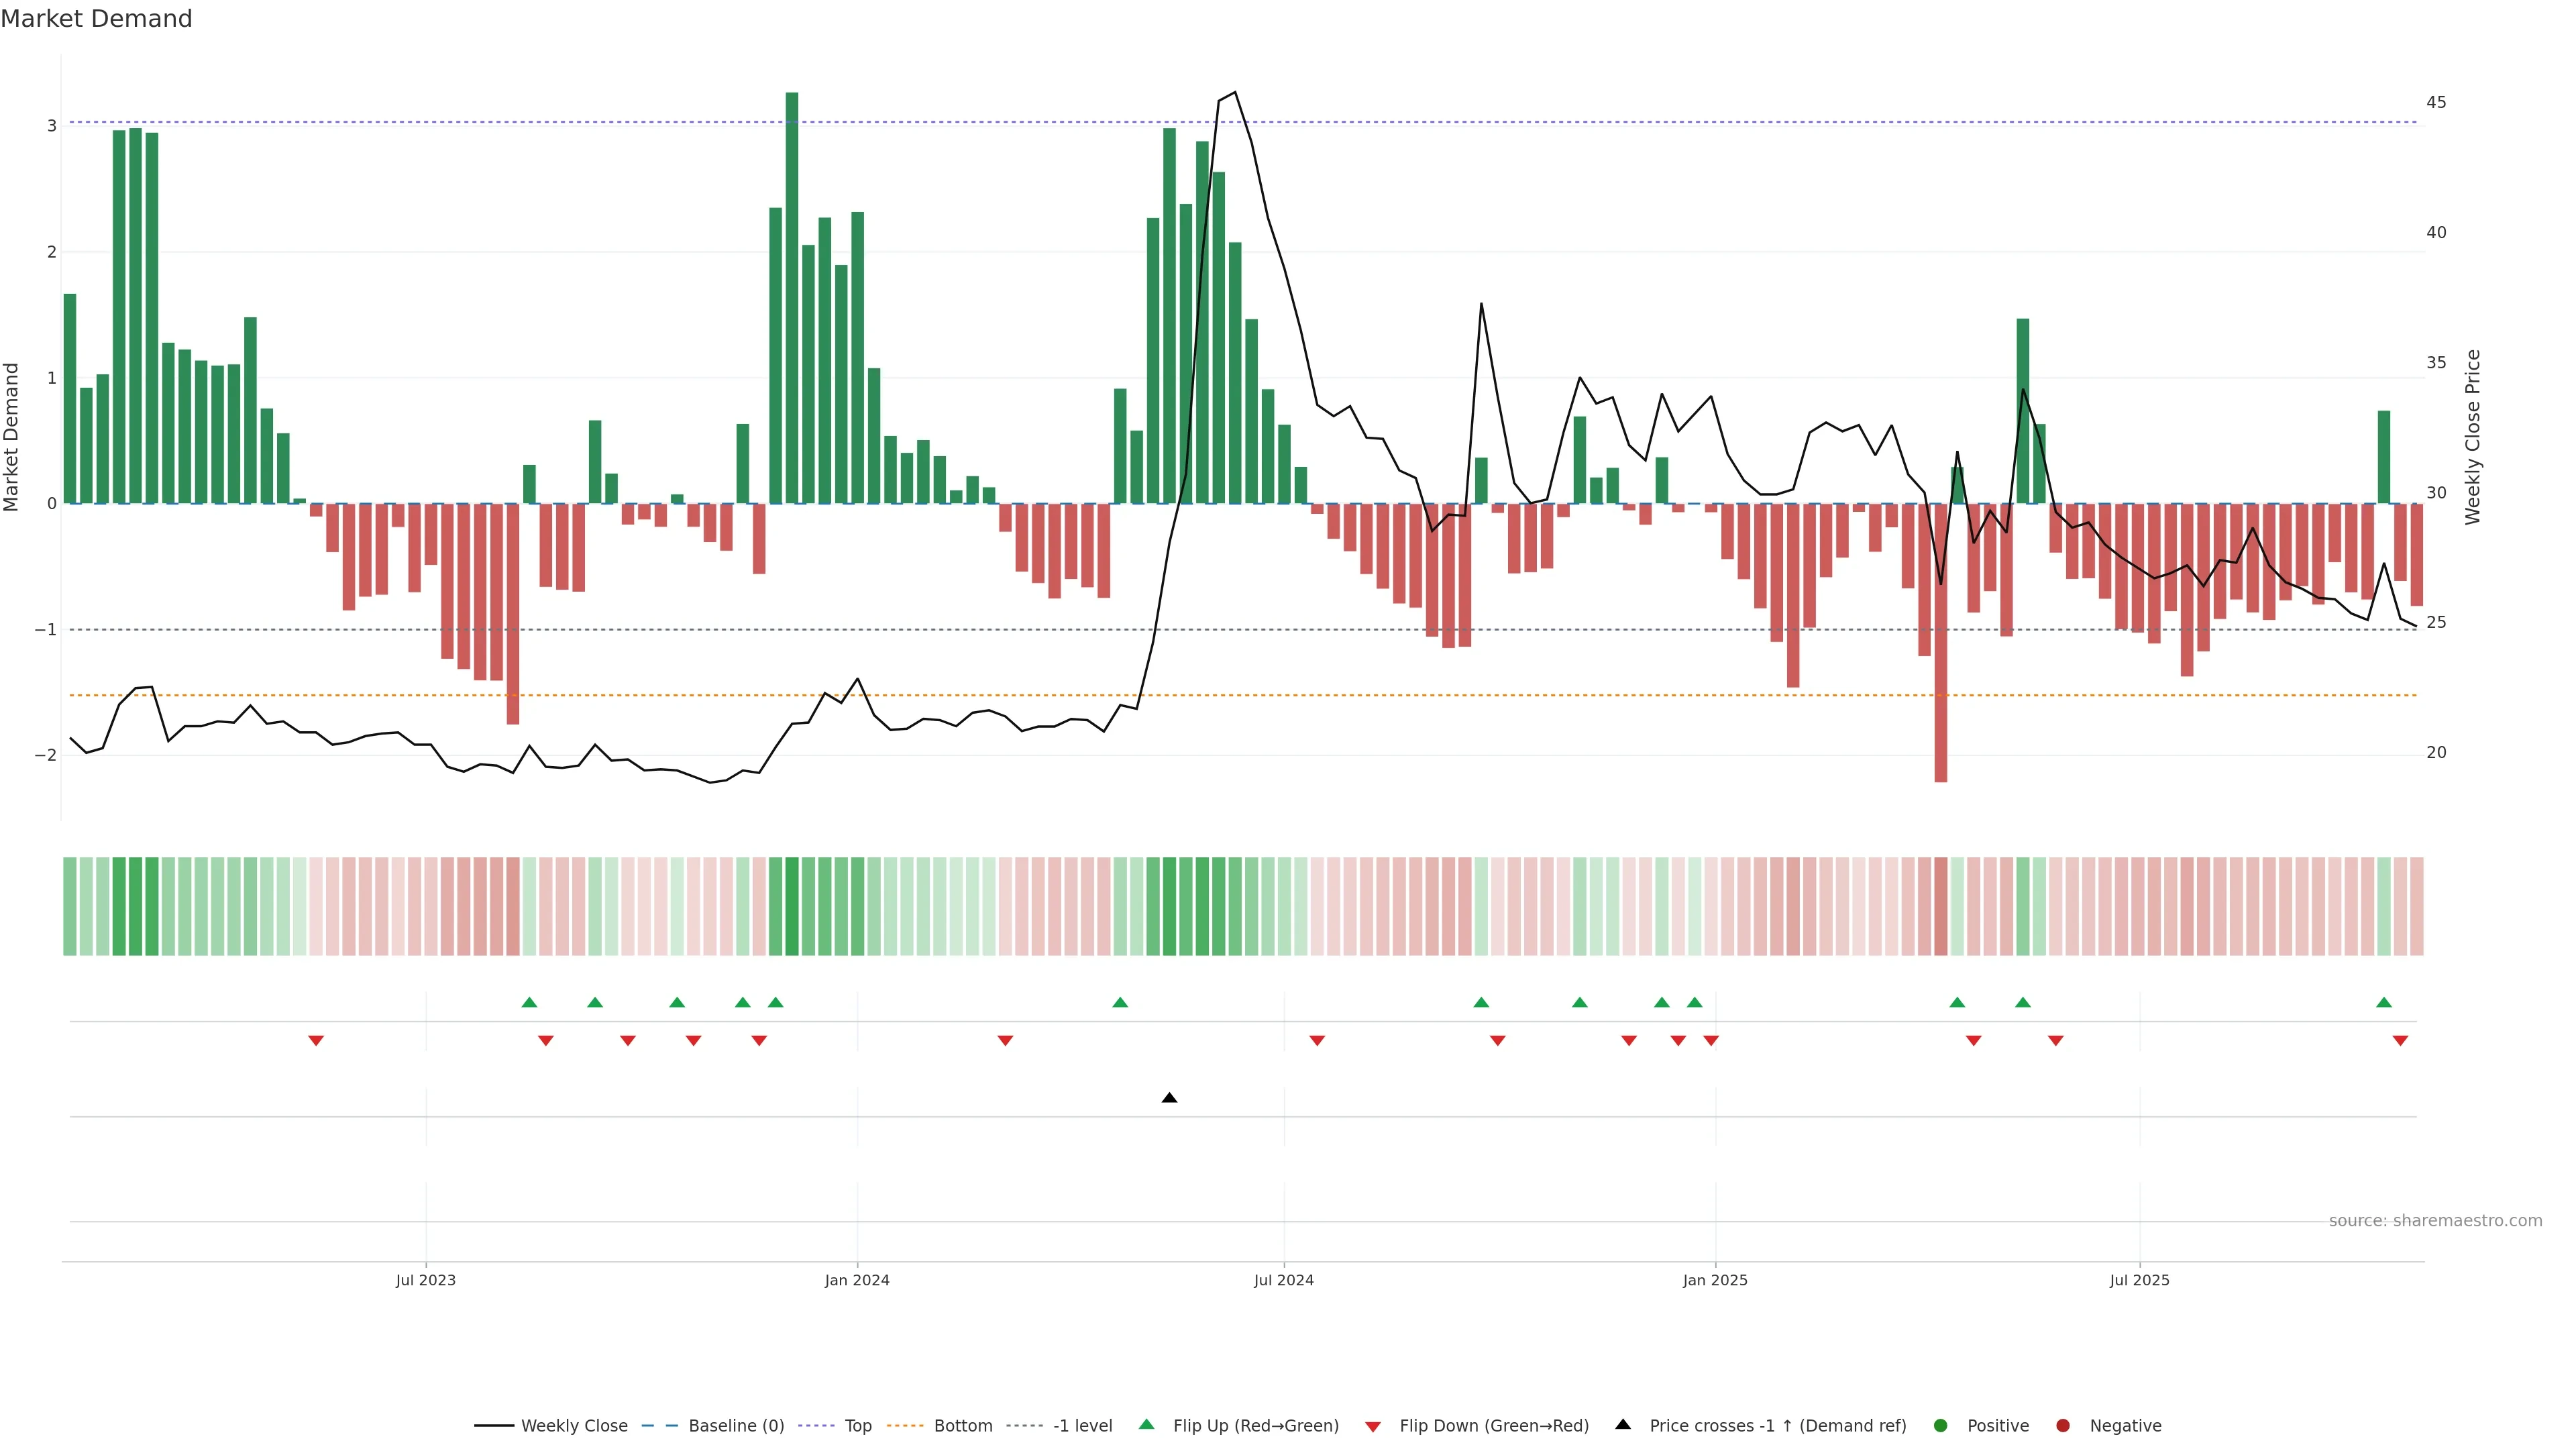The height and width of the screenshot is (1449, 2576).
Task: Click the red Flip Down legend triangle
Action: [1373, 1427]
